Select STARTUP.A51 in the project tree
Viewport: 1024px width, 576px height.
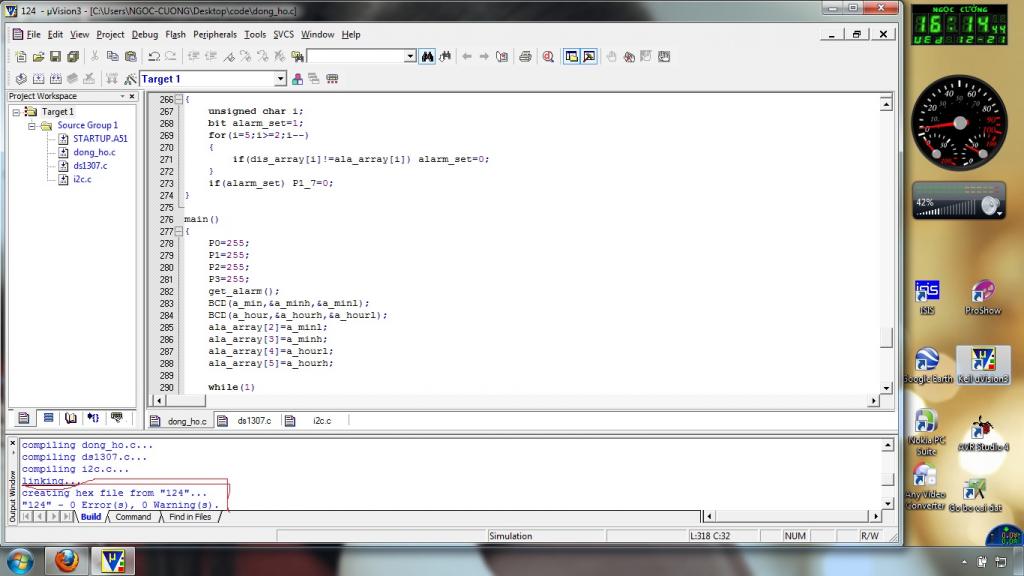coord(100,138)
